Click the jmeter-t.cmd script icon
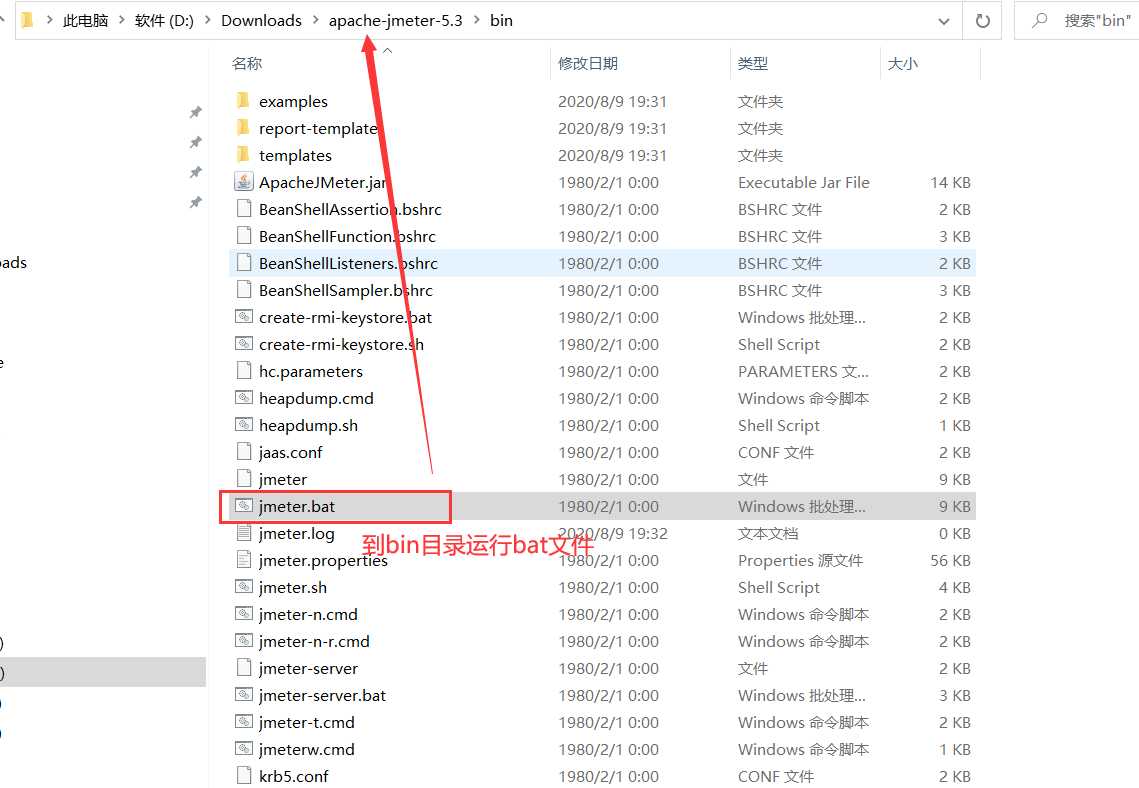The width and height of the screenshot is (1139, 788). (x=243, y=721)
